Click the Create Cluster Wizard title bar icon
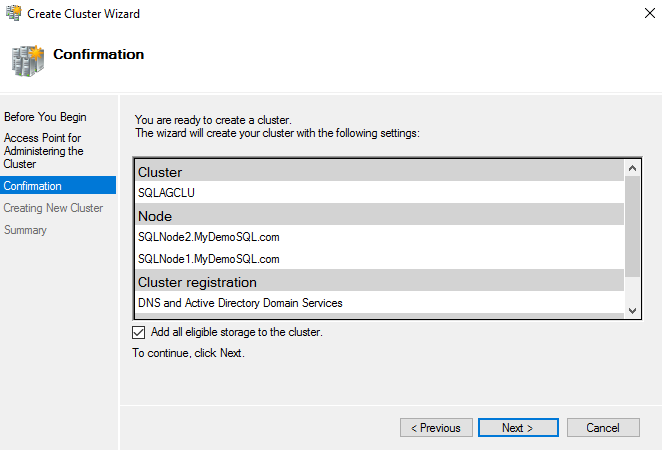 (14, 14)
